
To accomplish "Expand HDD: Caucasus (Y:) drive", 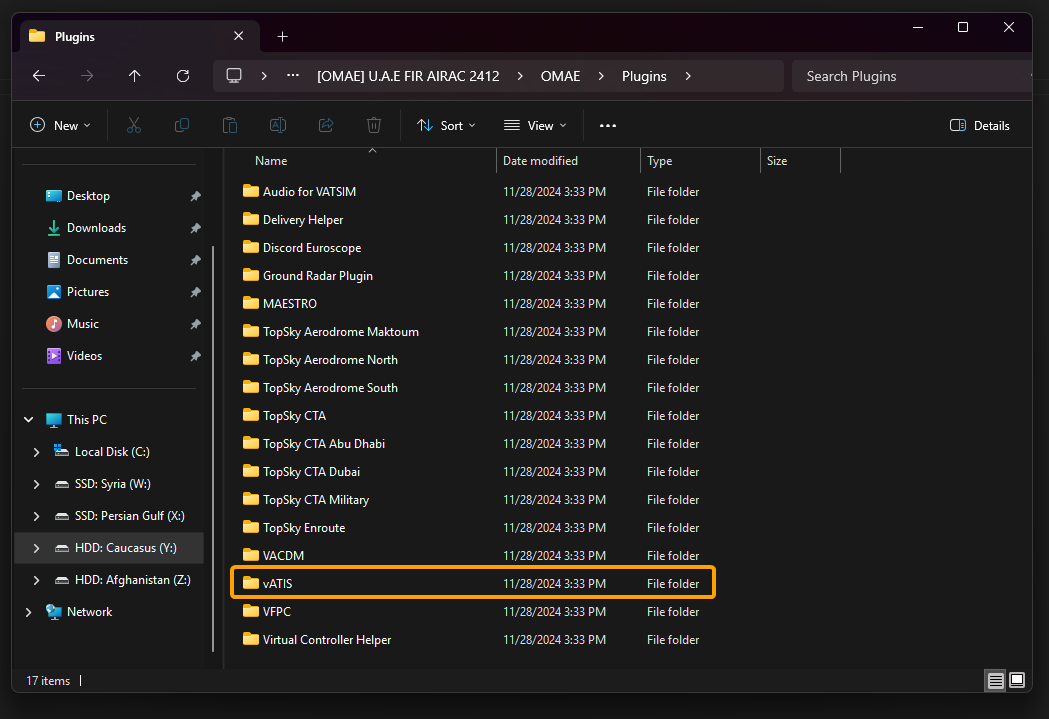I will coord(36,548).
